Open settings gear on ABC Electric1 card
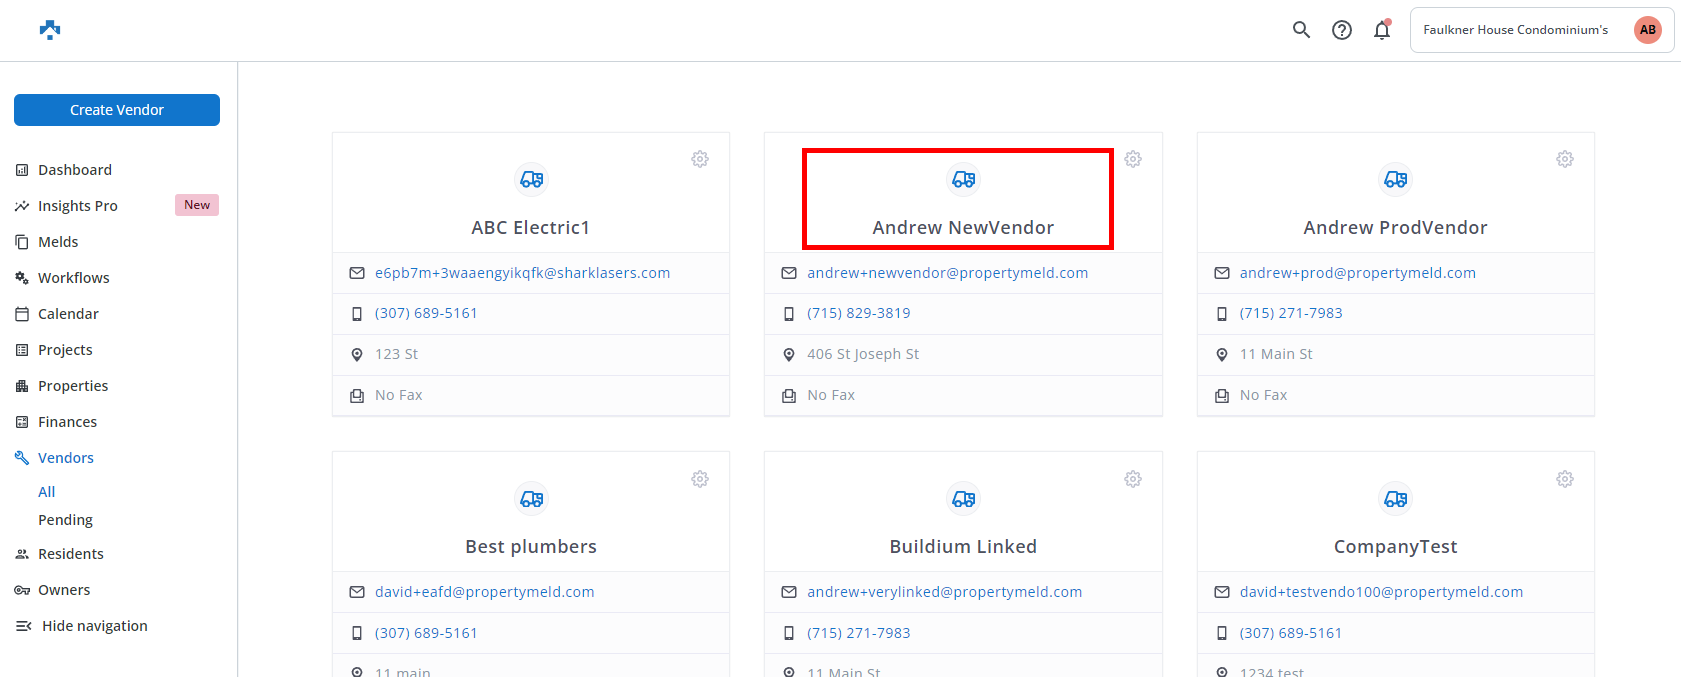 (700, 159)
